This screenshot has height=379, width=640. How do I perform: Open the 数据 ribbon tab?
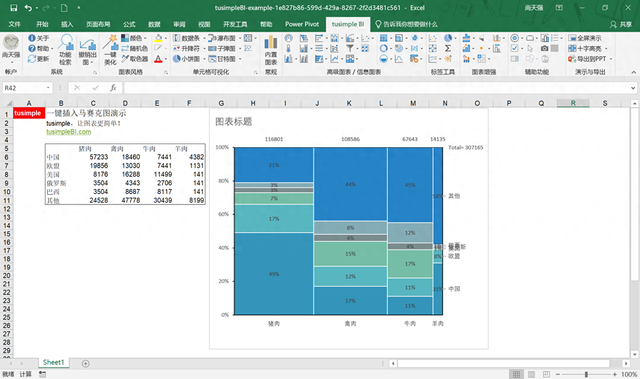coord(154,24)
